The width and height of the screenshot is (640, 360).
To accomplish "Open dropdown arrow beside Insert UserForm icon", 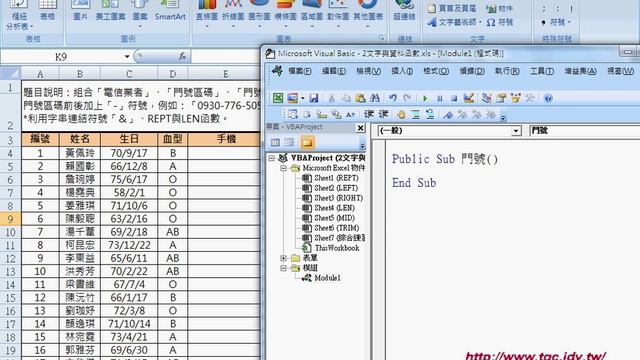I will (302, 98).
